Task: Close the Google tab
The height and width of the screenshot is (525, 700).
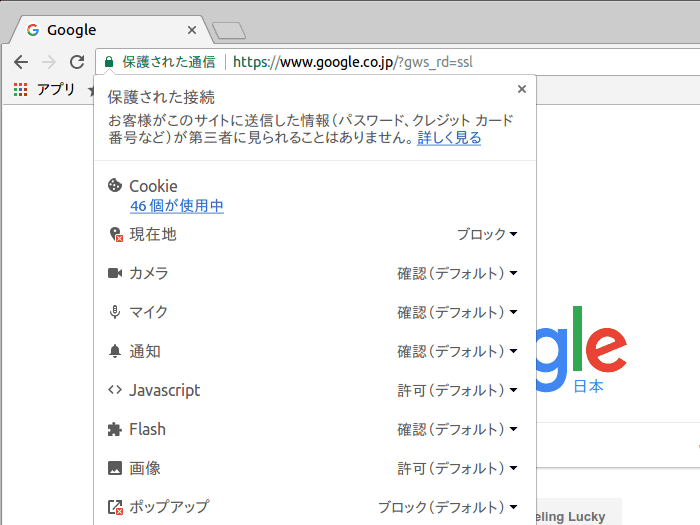Action: 192,30
